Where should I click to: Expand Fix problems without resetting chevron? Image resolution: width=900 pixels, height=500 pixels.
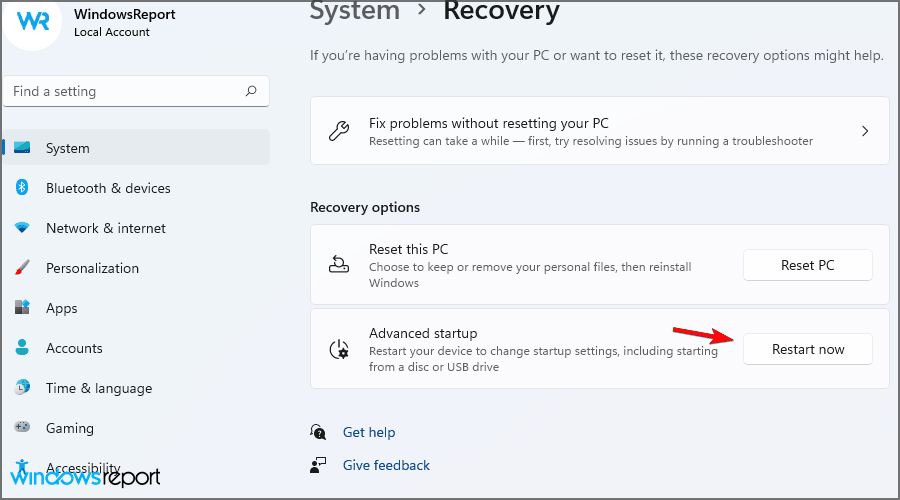[x=865, y=131]
